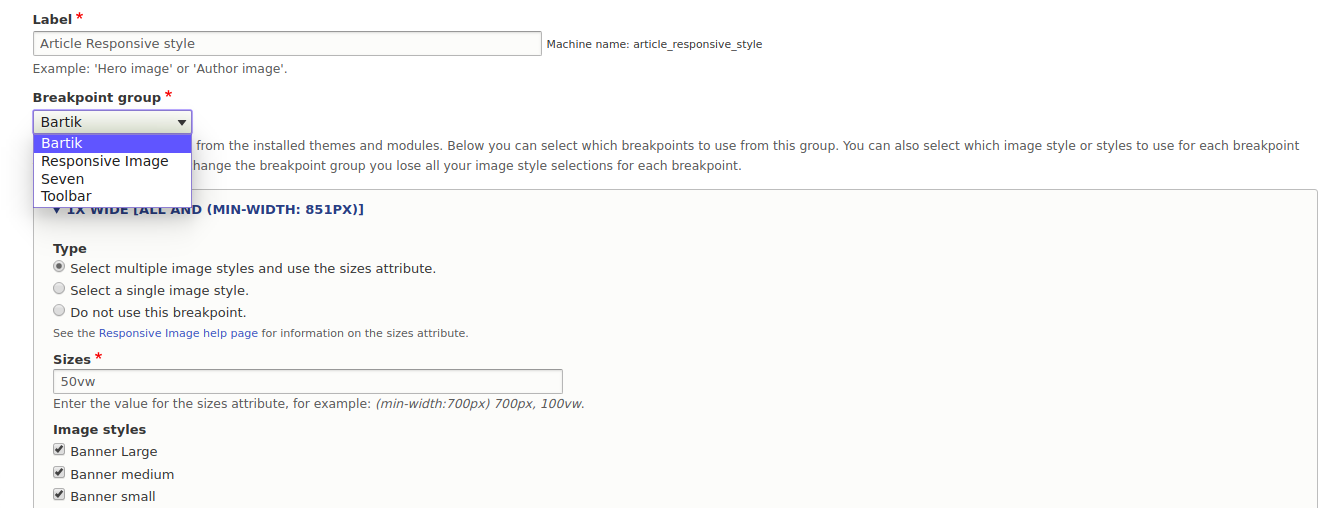Open the Responsive Image help page link
Viewport: 1320px width, 508px height.
point(178,333)
